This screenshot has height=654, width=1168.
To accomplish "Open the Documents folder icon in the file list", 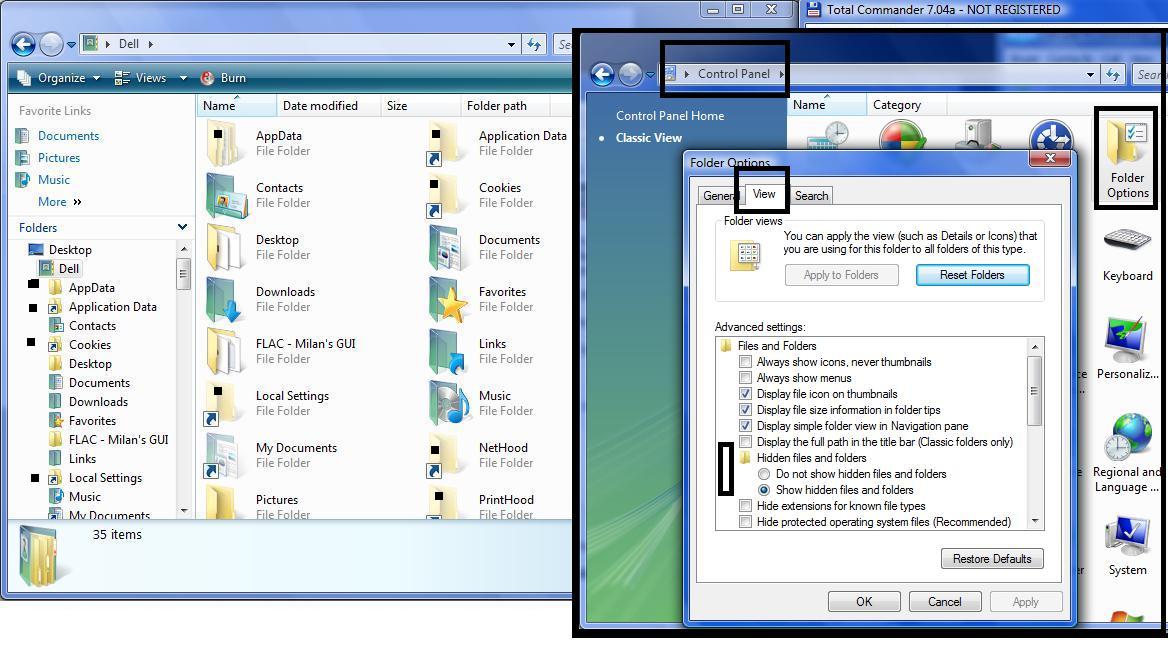I will pyautogui.click(x=448, y=247).
